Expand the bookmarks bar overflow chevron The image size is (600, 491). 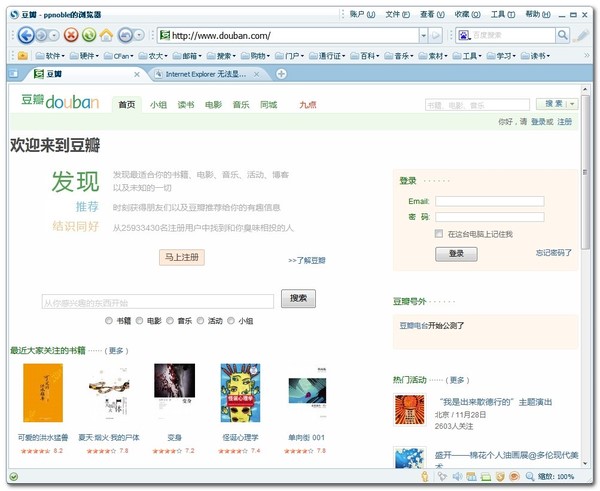(x=587, y=56)
